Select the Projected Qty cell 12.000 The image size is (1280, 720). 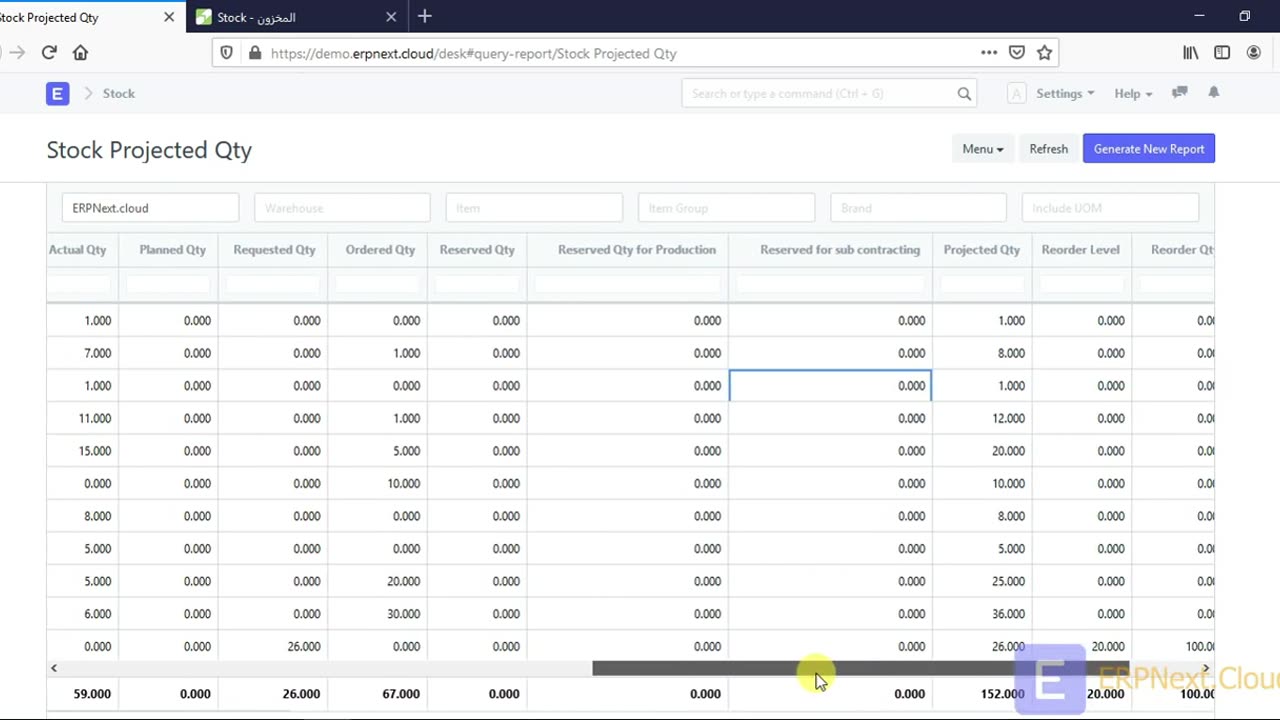pos(982,418)
